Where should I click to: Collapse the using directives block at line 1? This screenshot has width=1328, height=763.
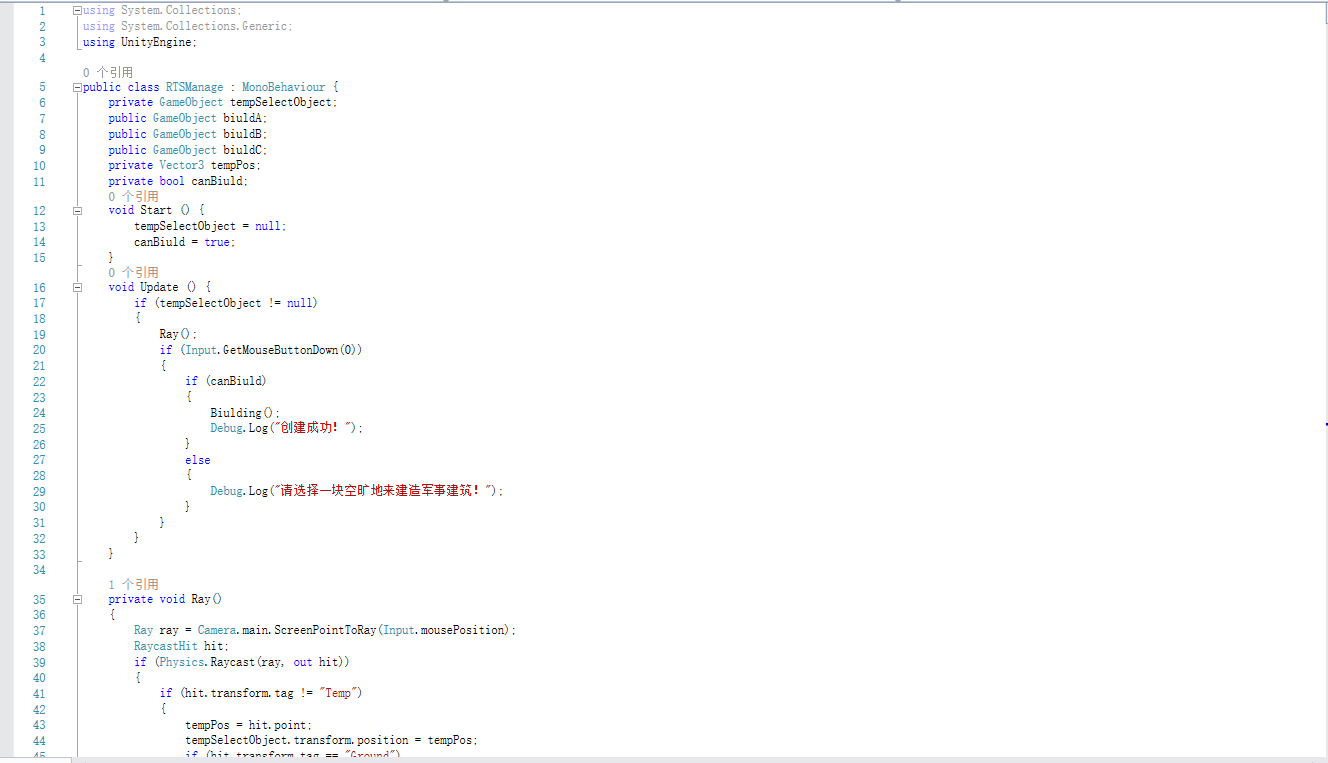77,10
